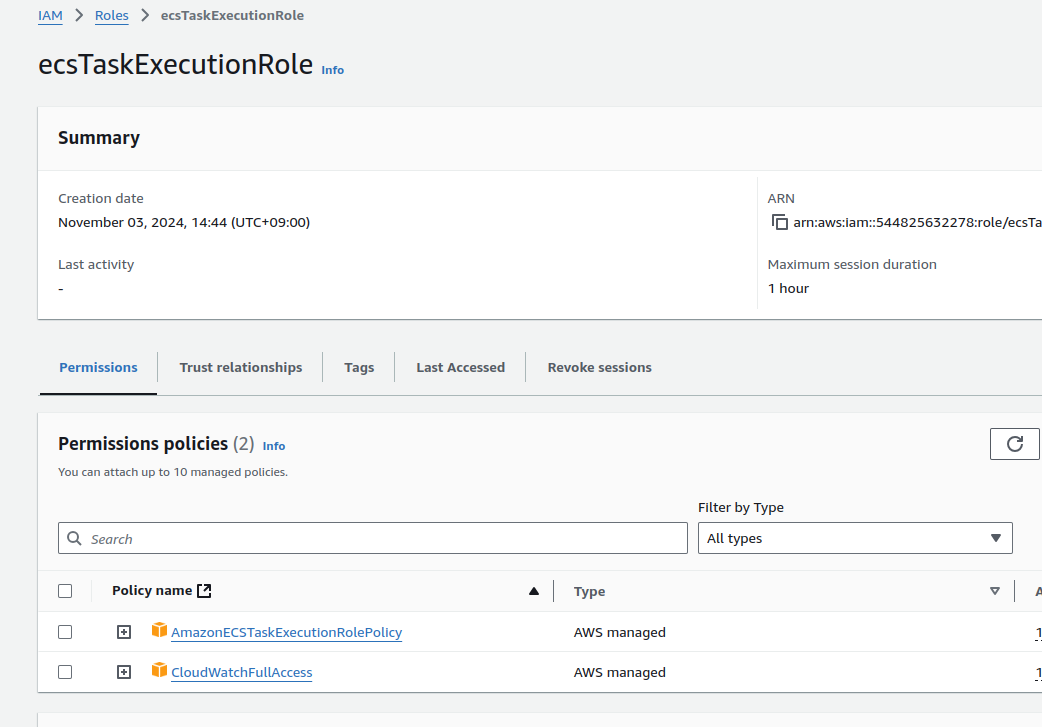This screenshot has width=1042, height=727.
Task: Click the policy search input field
Action: pyautogui.click(x=380, y=538)
